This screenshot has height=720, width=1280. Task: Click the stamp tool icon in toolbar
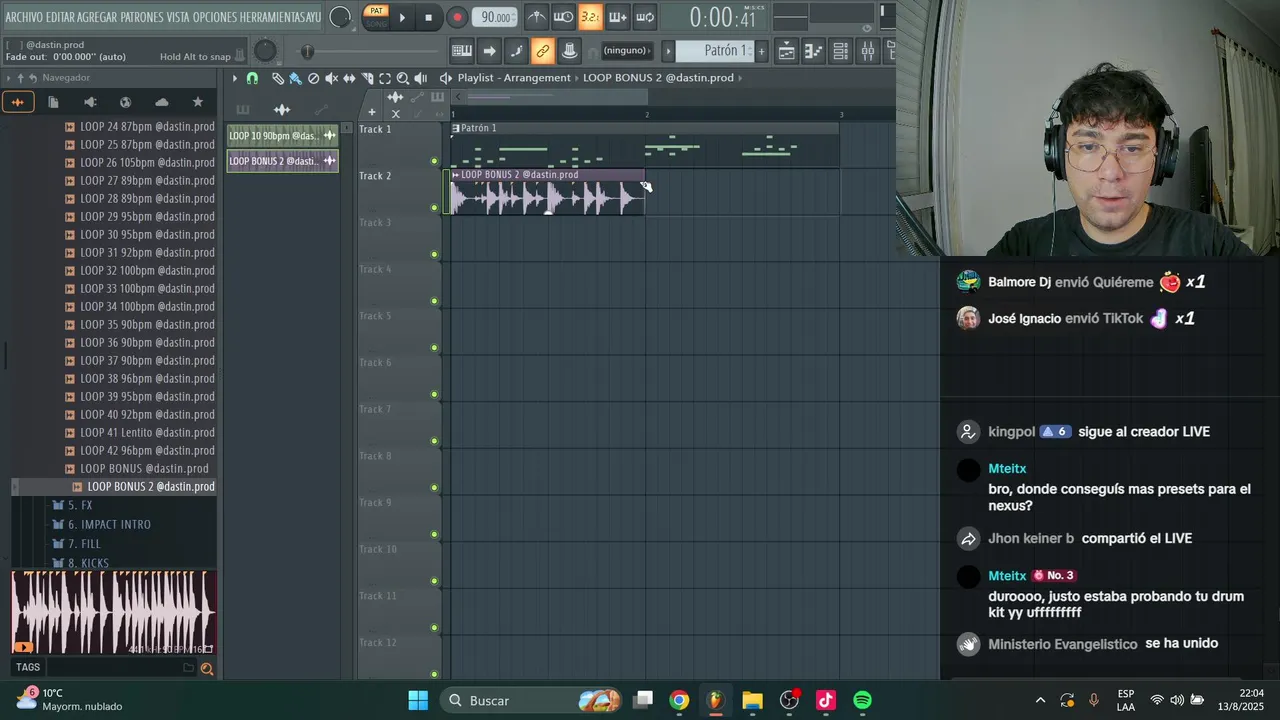pos(569,51)
